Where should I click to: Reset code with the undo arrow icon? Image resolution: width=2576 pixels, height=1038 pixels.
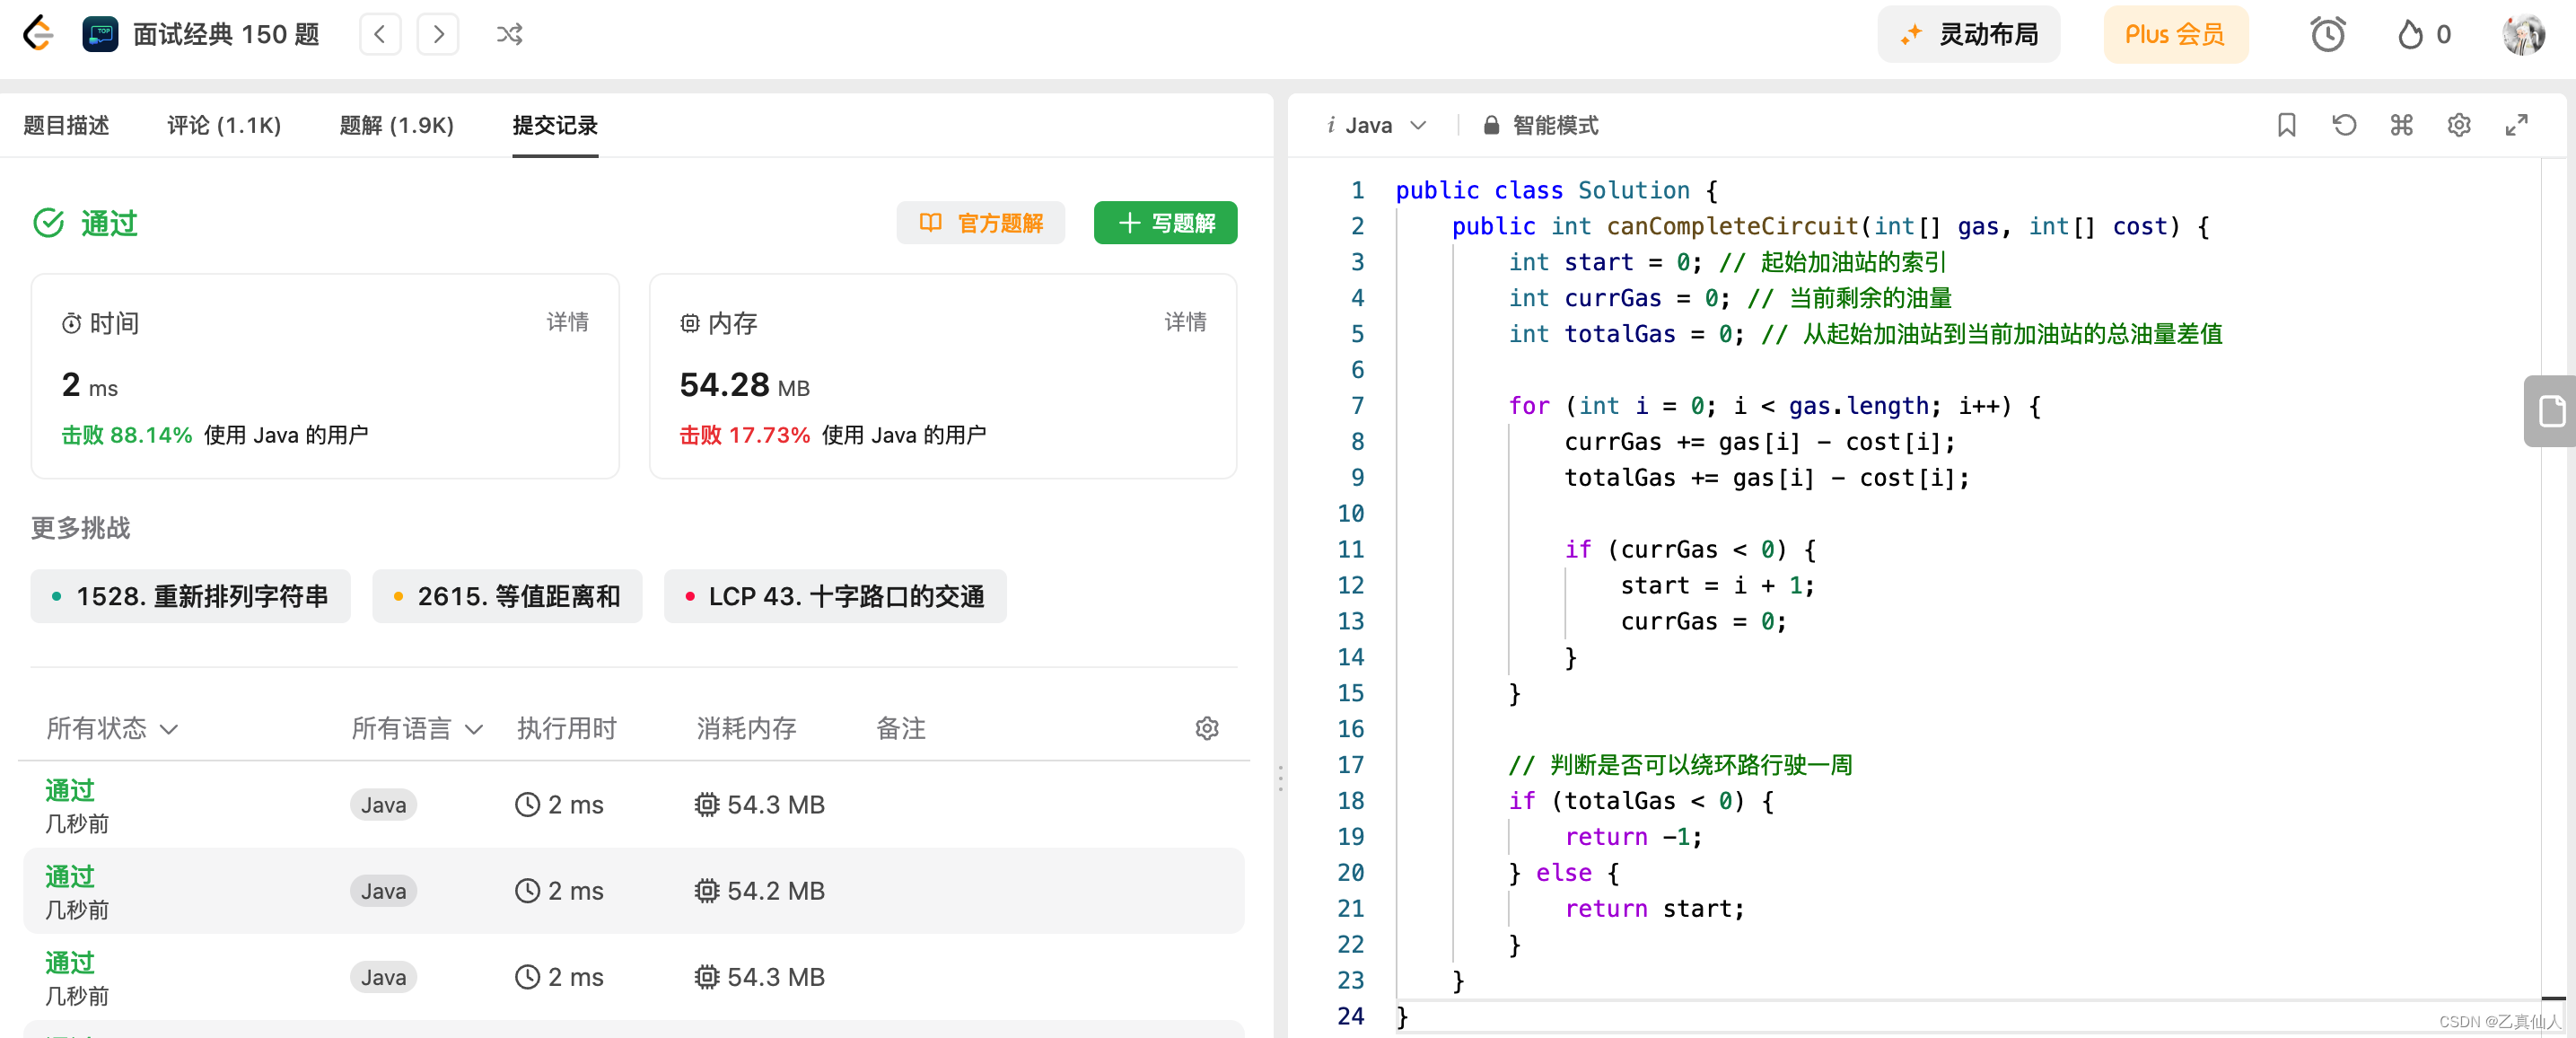click(2344, 125)
